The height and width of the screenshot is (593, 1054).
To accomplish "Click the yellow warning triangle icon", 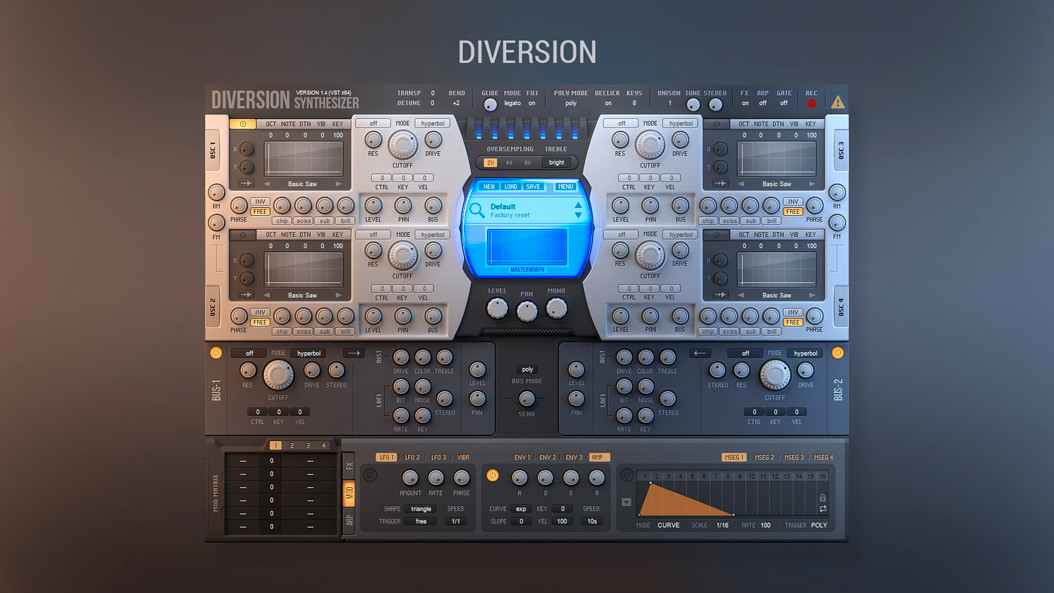I will tap(838, 102).
